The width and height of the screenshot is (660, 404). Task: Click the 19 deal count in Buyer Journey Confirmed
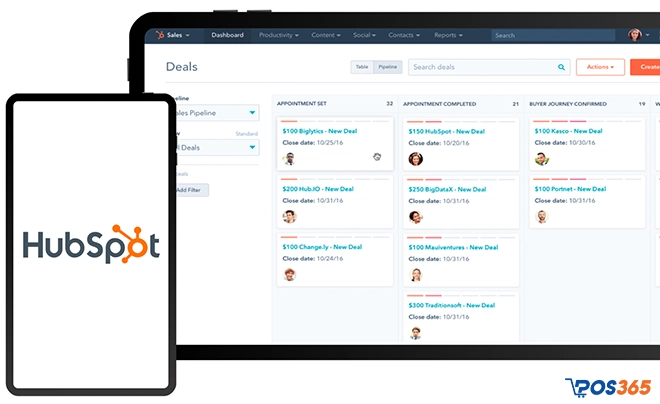[x=641, y=104]
